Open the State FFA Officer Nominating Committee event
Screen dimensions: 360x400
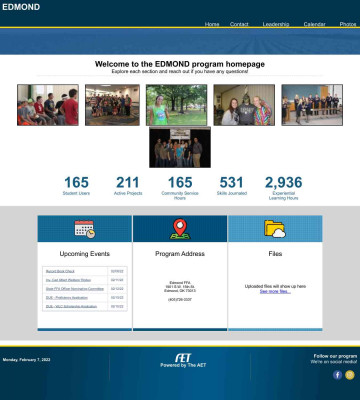[75, 289]
